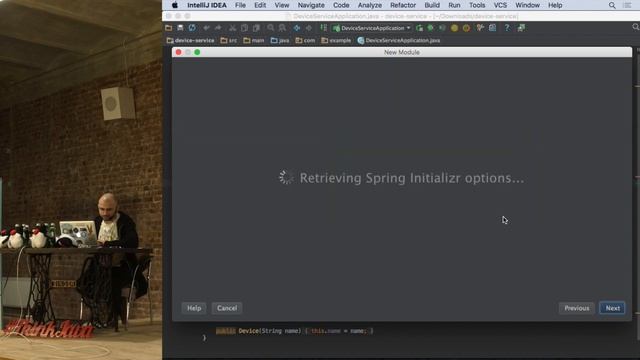This screenshot has width=640, height=360.
Task: Click the Next button
Action: pos(612,308)
